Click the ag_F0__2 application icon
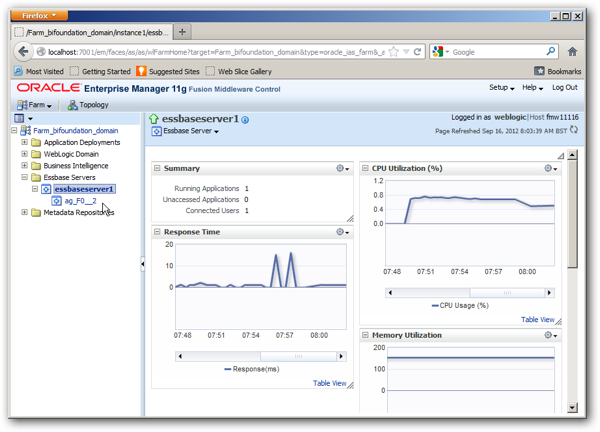600x432 pixels. click(x=57, y=201)
